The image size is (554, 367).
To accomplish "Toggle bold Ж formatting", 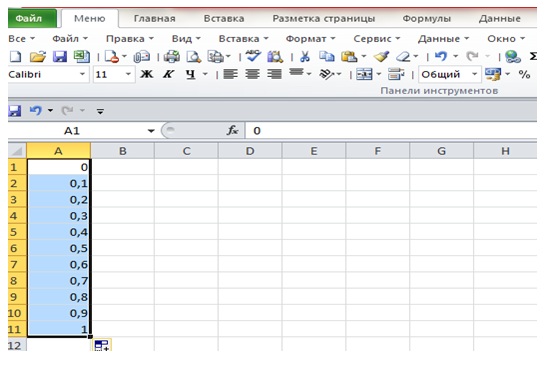I will (147, 74).
